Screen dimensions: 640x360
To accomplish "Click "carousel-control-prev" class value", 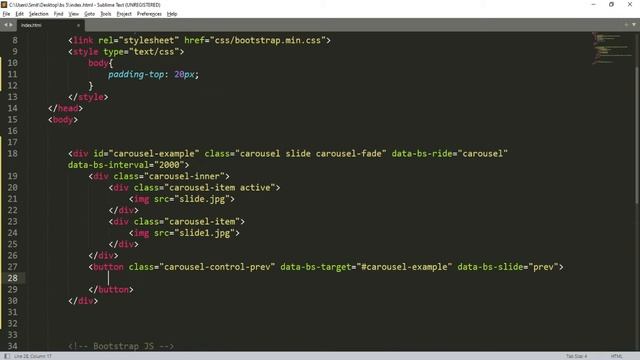I will [x=217, y=267].
